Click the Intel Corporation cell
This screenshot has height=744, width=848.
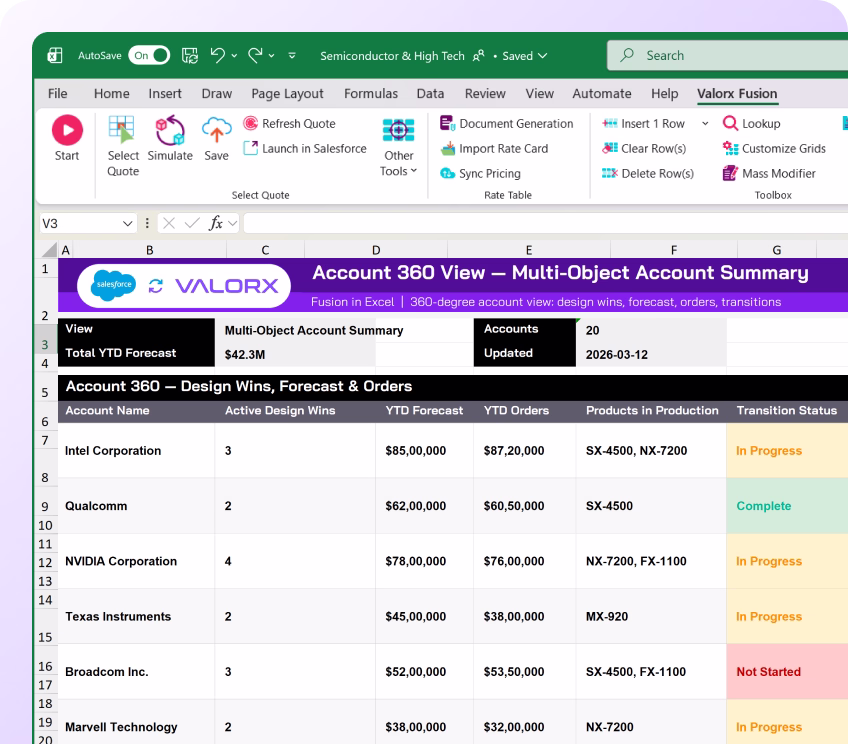pyautogui.click(x=136, y=450)
